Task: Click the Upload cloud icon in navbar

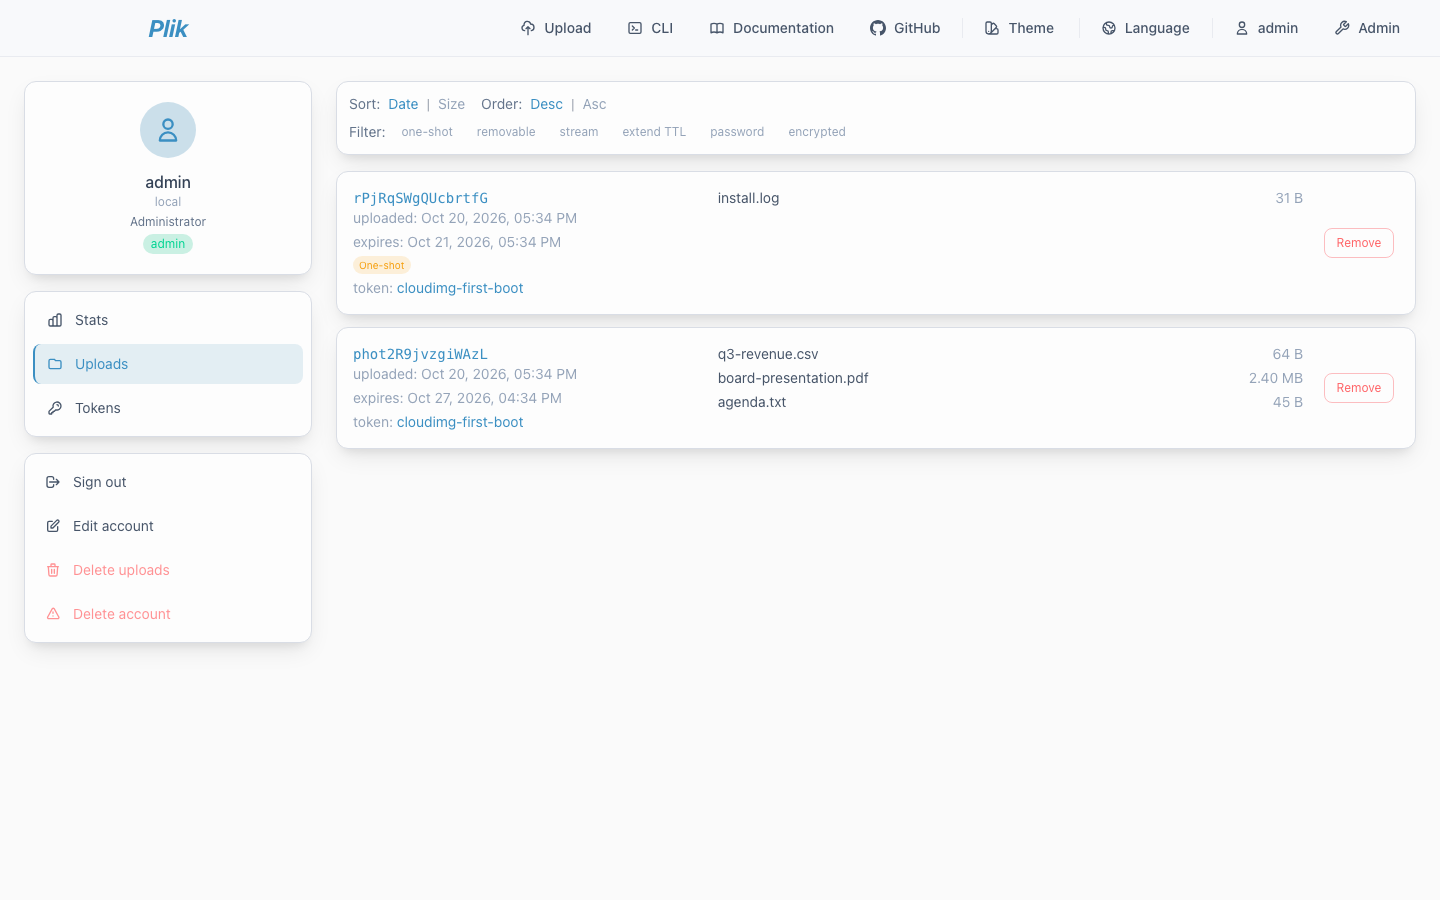Action: tap(528, 28)
